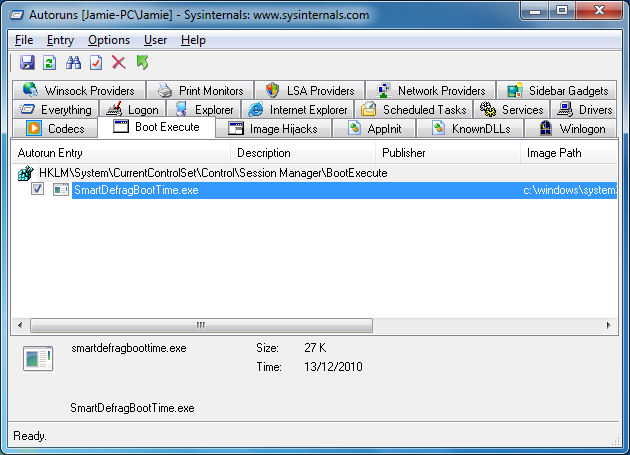Click the red X Delete icon
This screenshot has height=455, width=630.
pyautogui.click(x=119, y=63)
